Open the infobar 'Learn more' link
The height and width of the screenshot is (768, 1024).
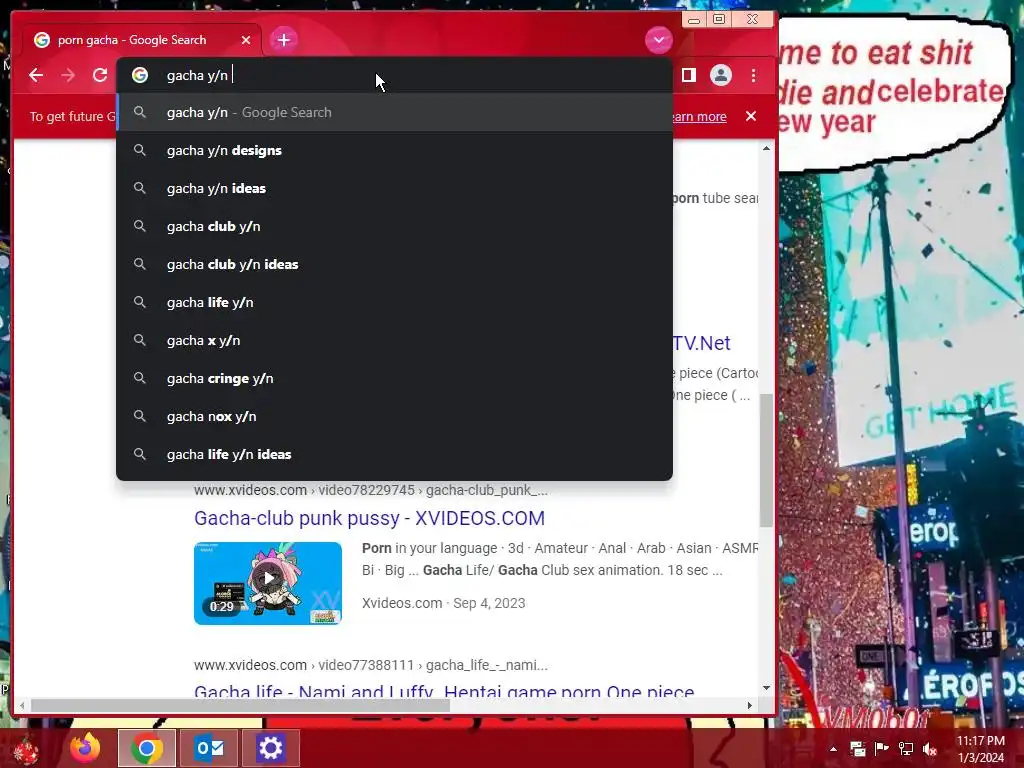pos(699,116)
